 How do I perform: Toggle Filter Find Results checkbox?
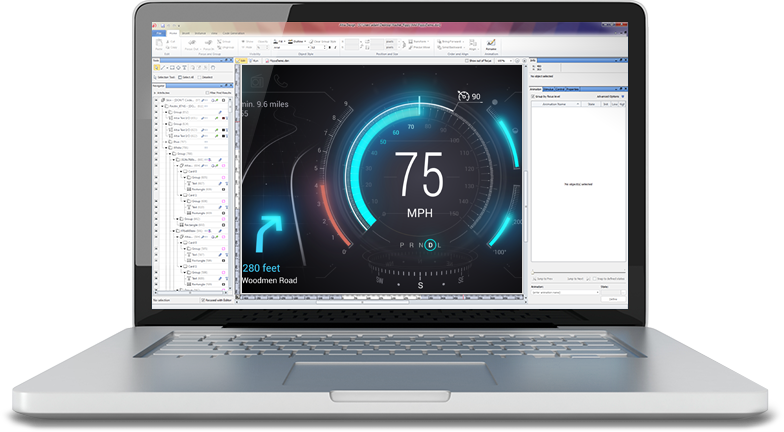point(208,93)
